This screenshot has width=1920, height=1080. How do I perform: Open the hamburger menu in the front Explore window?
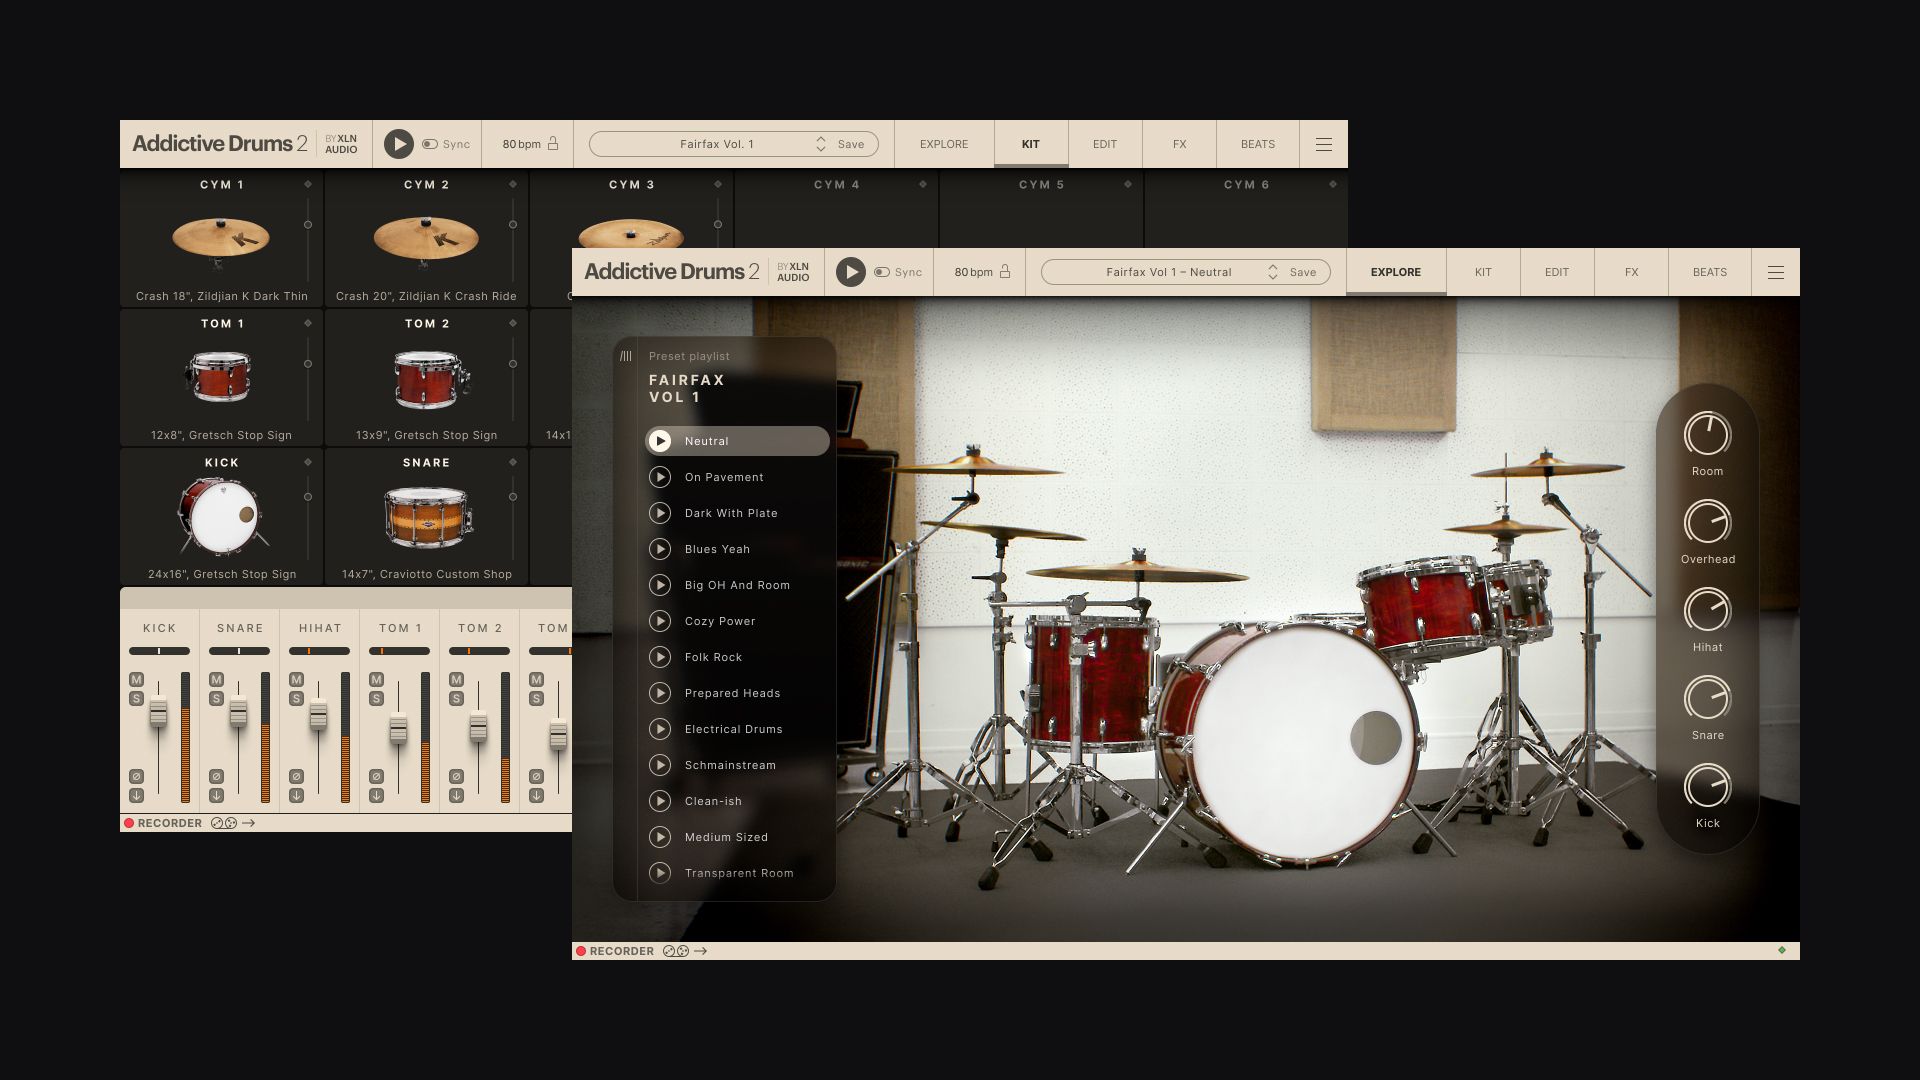coord(1775,272)
